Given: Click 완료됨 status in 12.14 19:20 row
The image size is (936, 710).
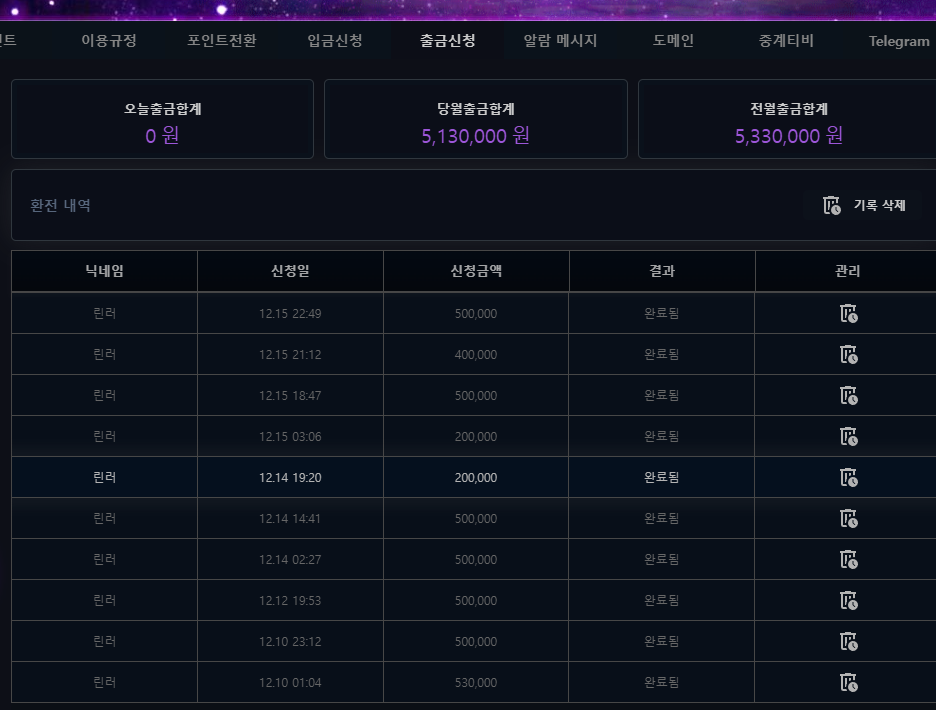Looking at the screenshot, I should (x=661, y=478).
